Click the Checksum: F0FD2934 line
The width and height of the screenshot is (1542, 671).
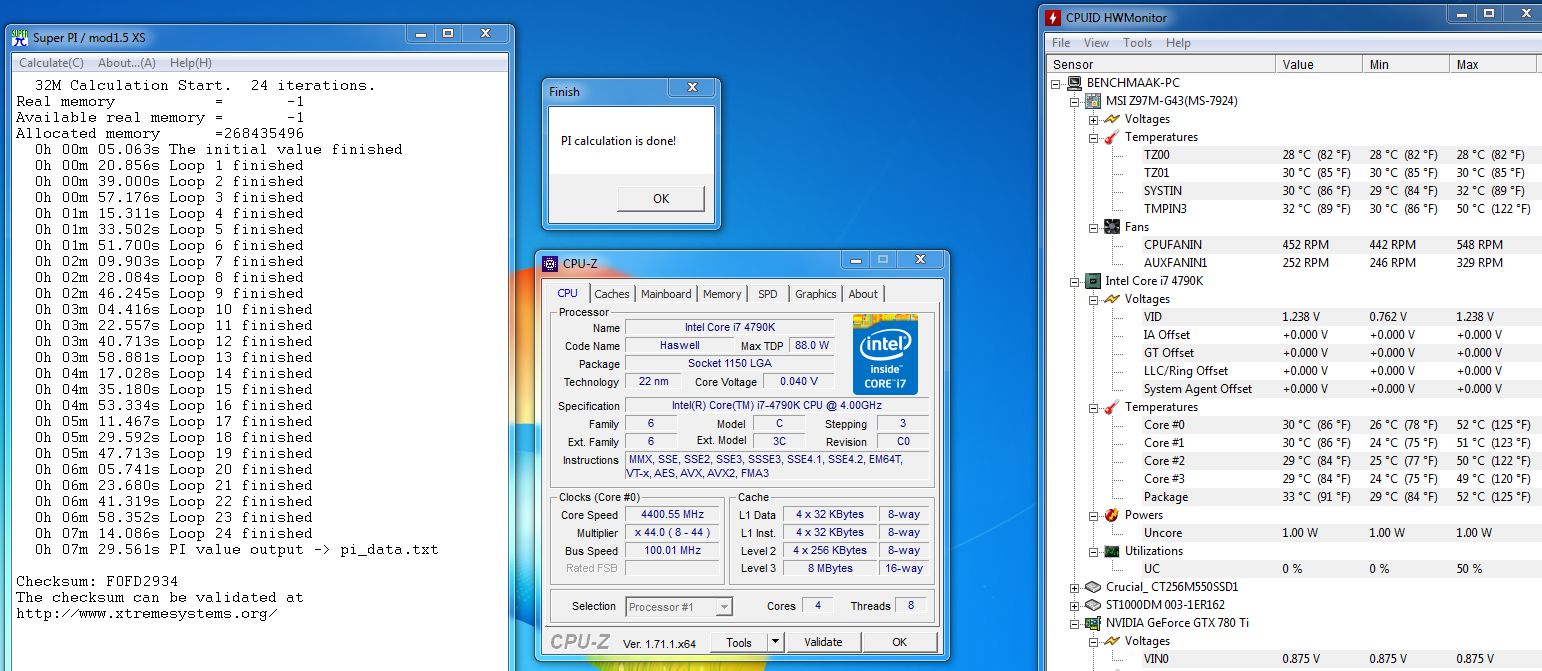point(97,581)
